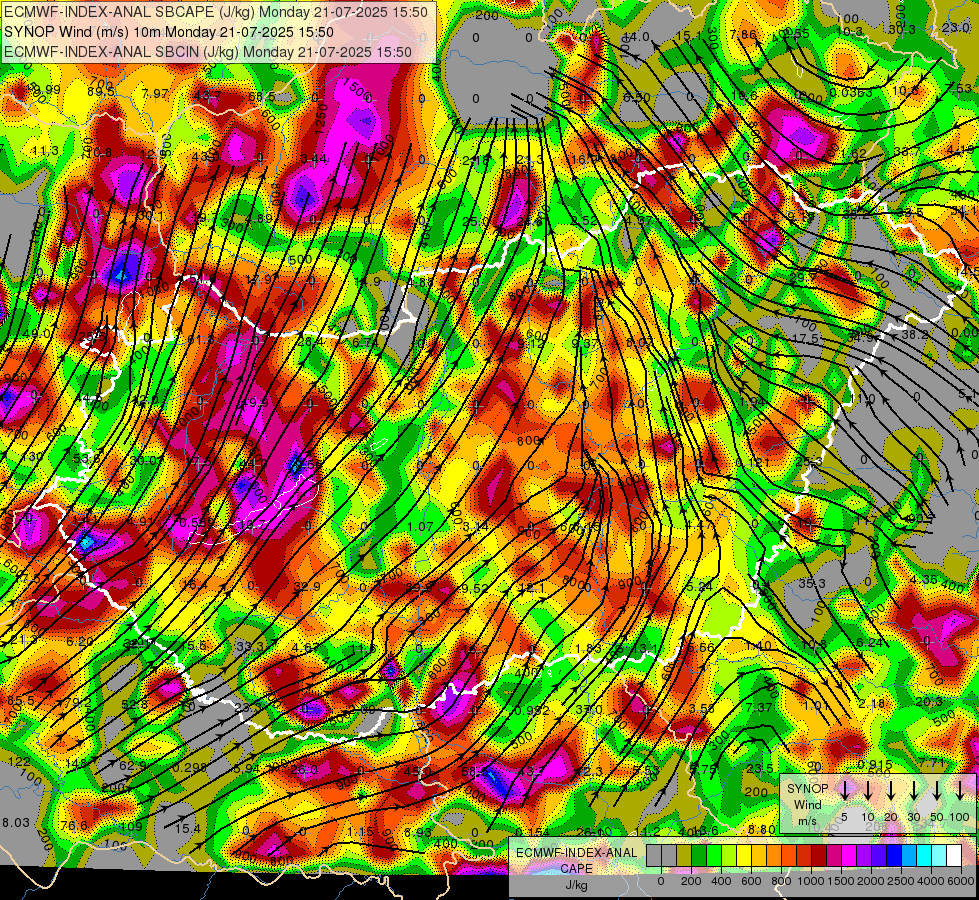979x900 pixels.
Task: Click the 50 m/s wind arrow in legend
Action: 937,790
